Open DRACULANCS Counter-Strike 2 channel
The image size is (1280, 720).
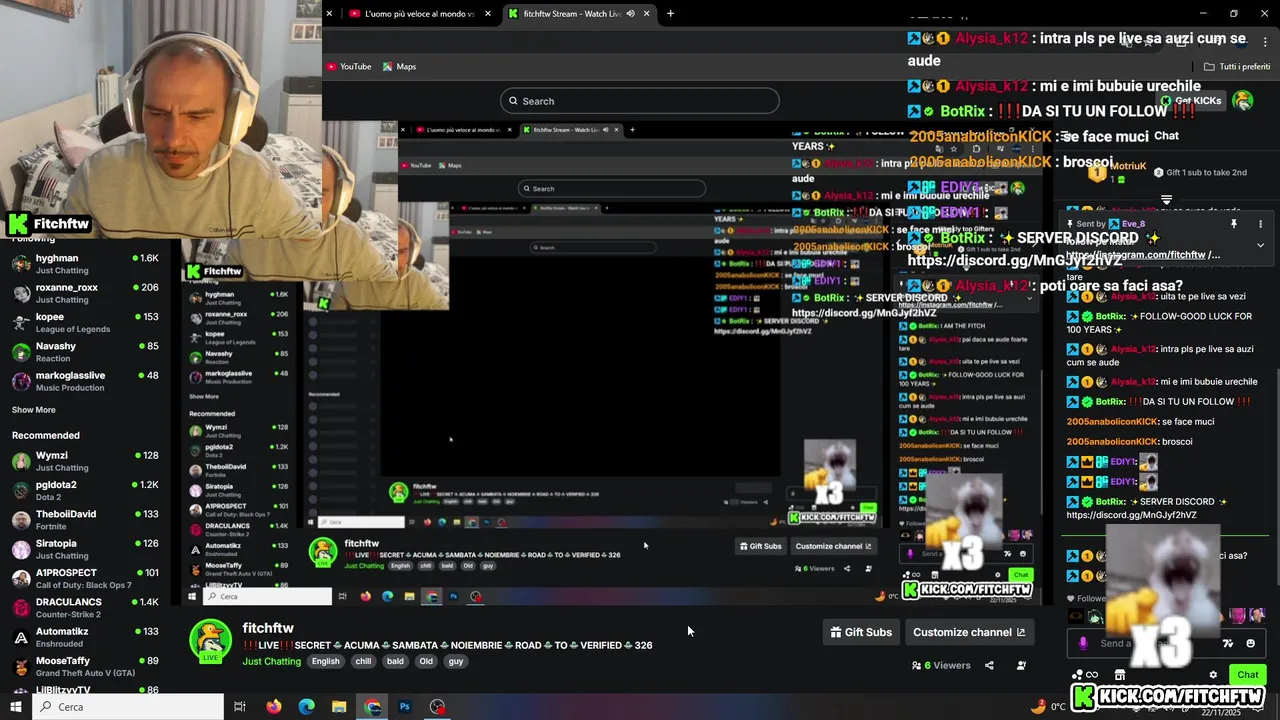[x=86, y=608]
